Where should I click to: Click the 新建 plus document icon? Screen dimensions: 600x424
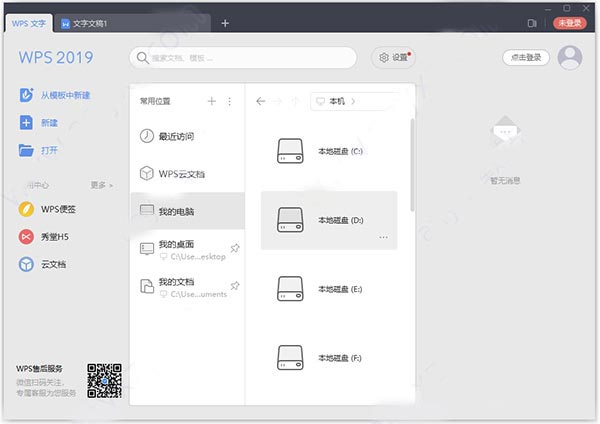[x=26, y=123]
